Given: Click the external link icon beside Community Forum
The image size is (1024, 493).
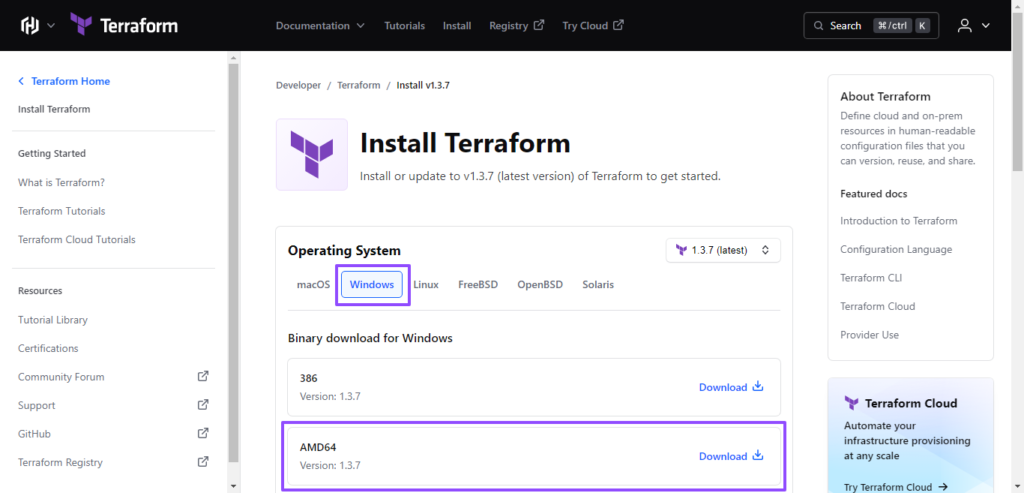Looking at the screenshot, I should 203,376.
